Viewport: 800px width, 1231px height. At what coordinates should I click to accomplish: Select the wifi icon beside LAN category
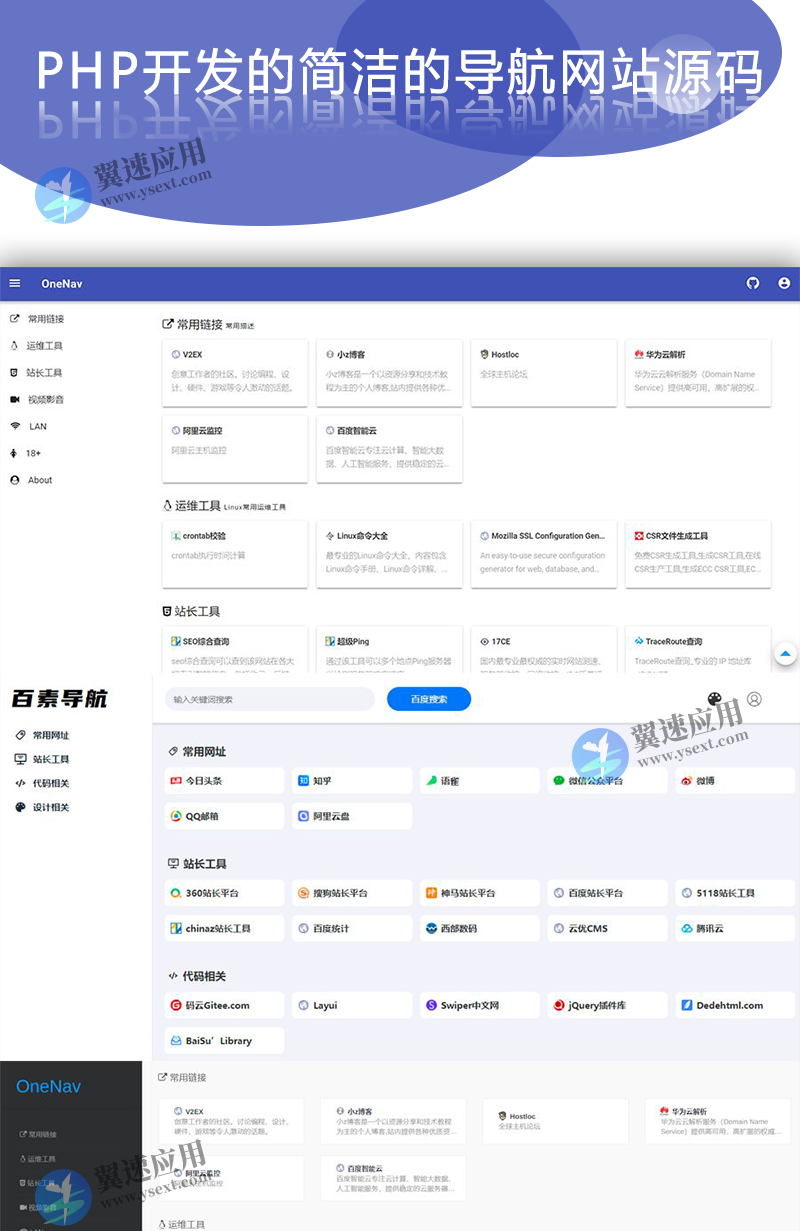(x=14, y=426)
